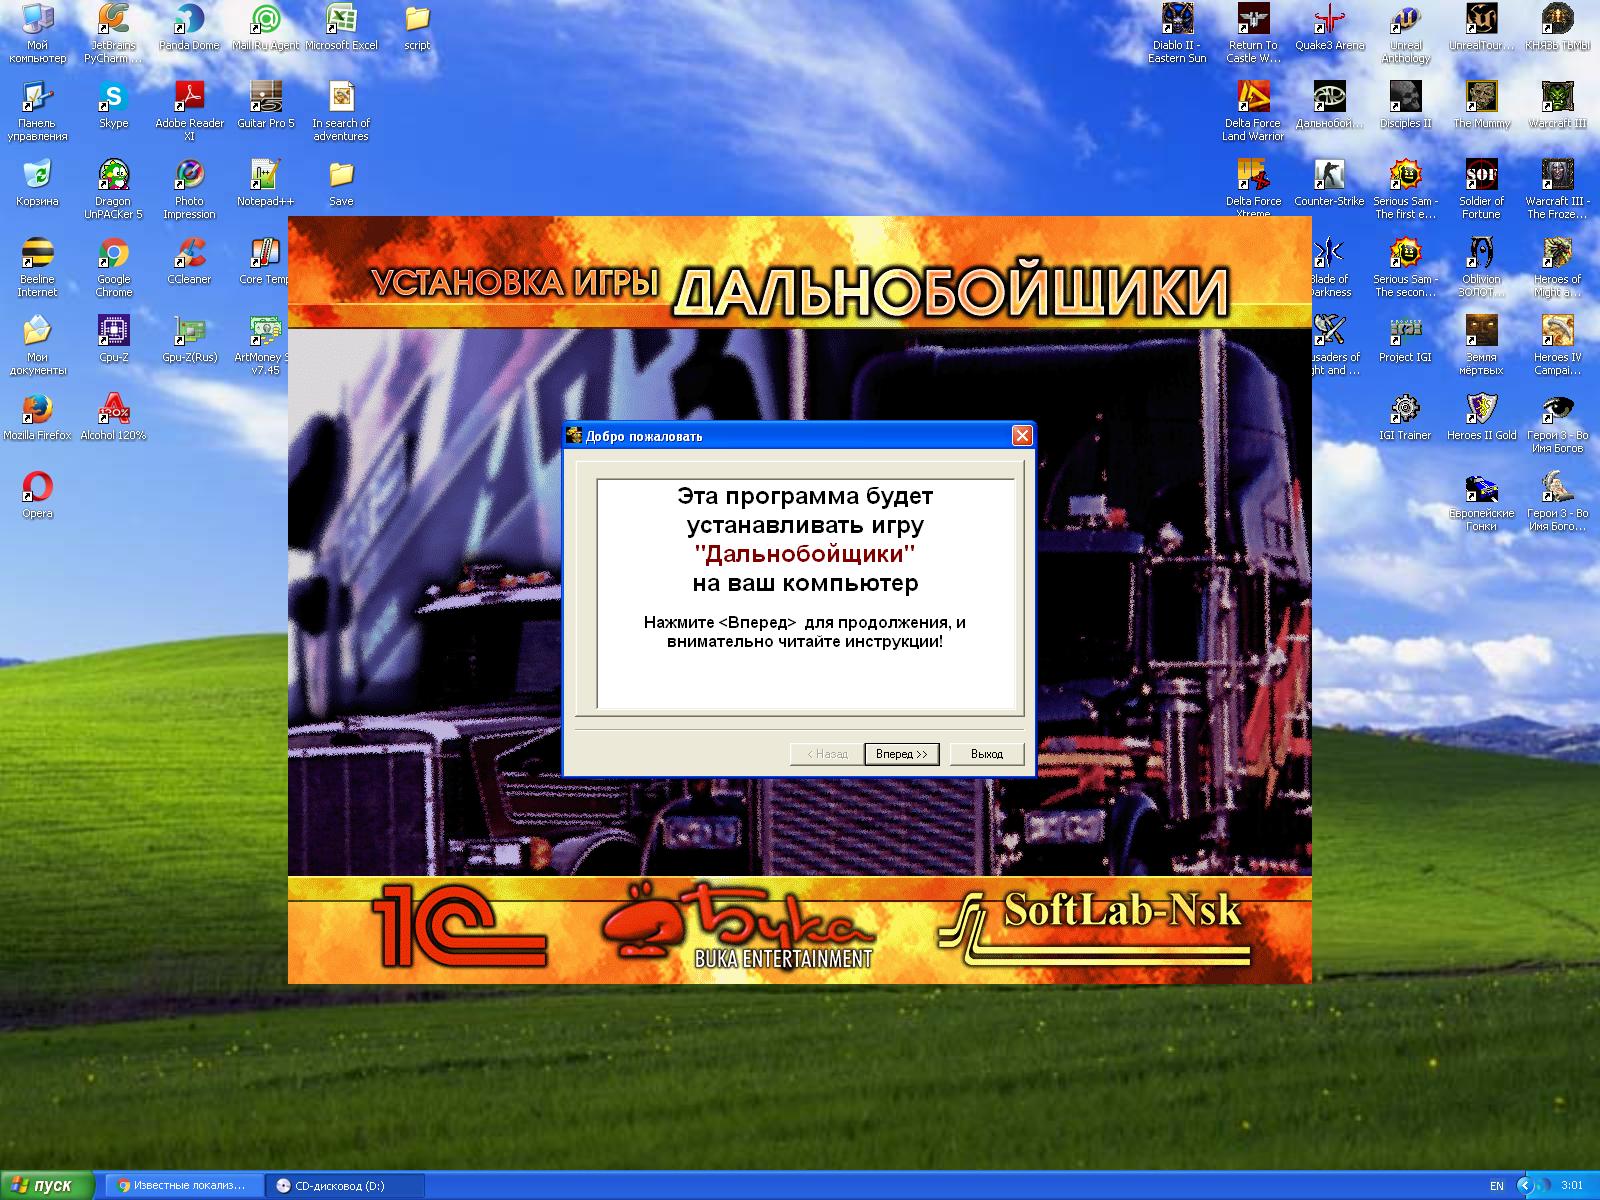Launch Warcraft III - The Frozen Throne shortcut
Image resolution: width=1600 pixels, height=1200 pixels.
point(1557,189)
